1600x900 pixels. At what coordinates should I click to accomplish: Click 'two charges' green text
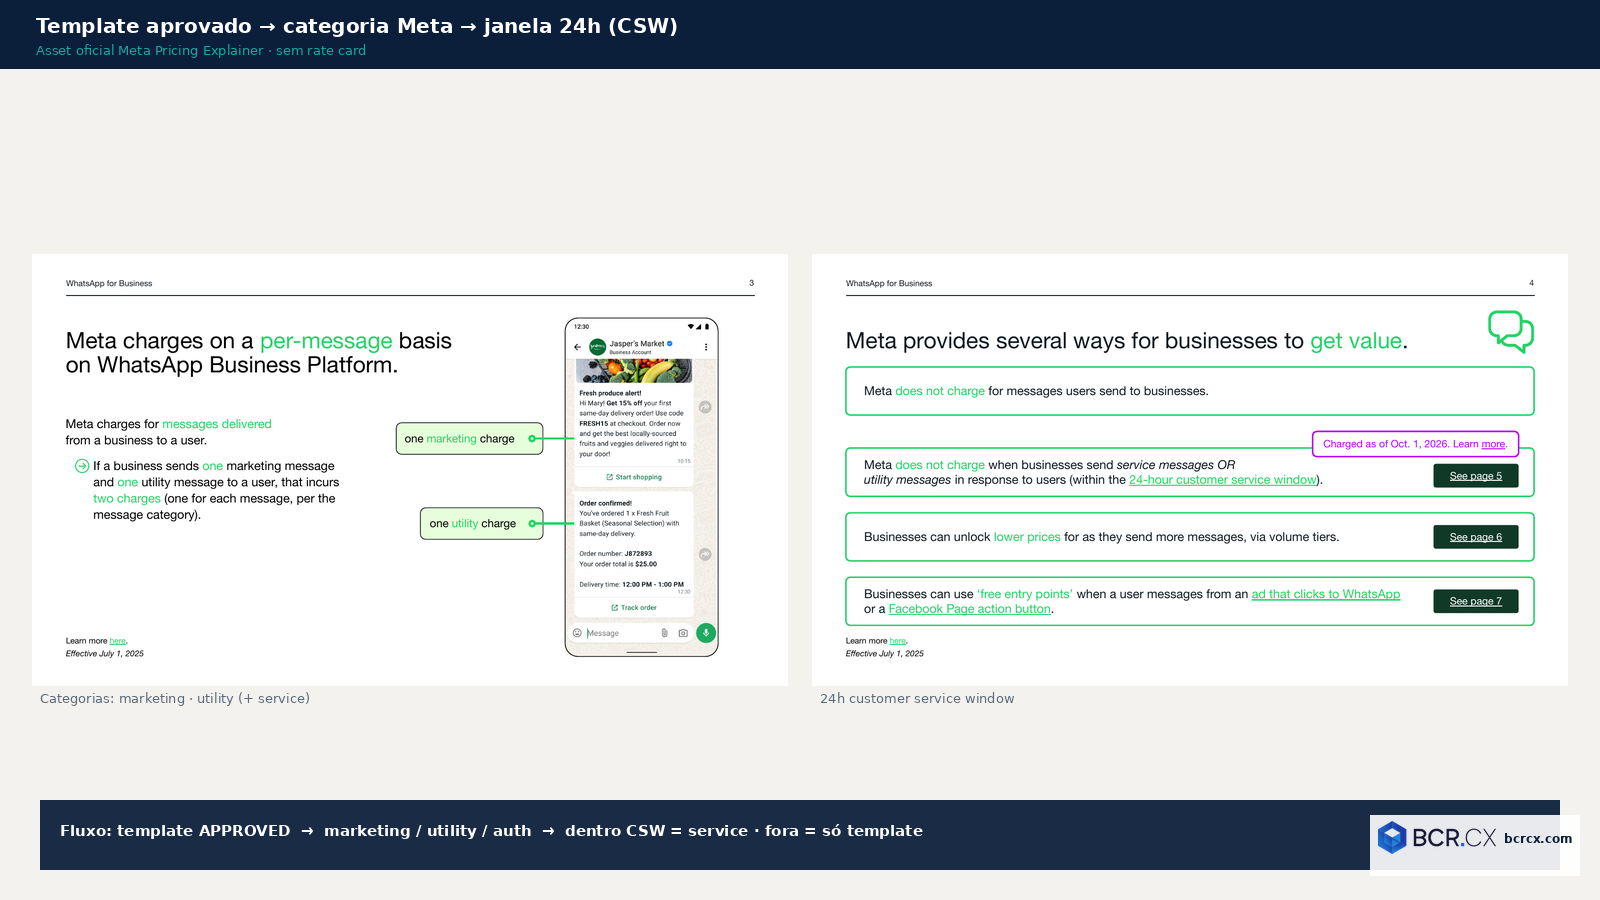(127, 499)
